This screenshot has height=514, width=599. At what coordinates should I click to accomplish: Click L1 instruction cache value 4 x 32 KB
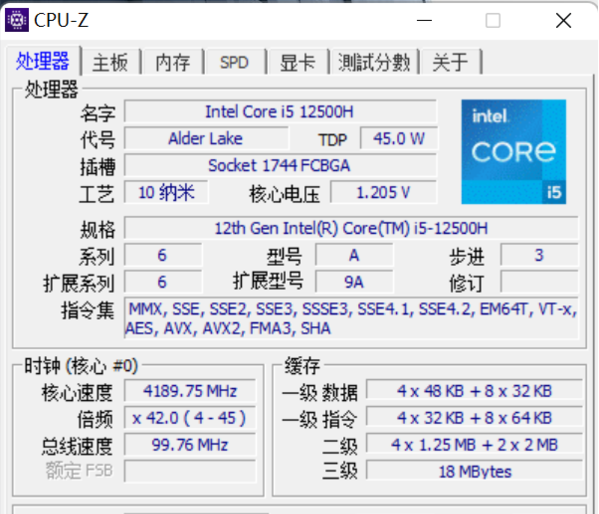[474, 418]
